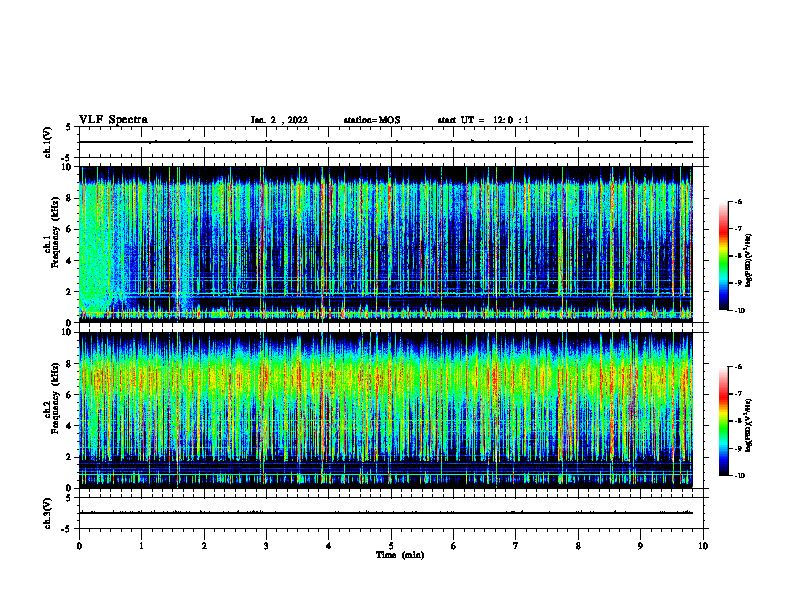This screenshot has height=612, width=792.
Task: Click the ch.2 color bar log(PSD) unit label
Action: (x=750, y=425)
